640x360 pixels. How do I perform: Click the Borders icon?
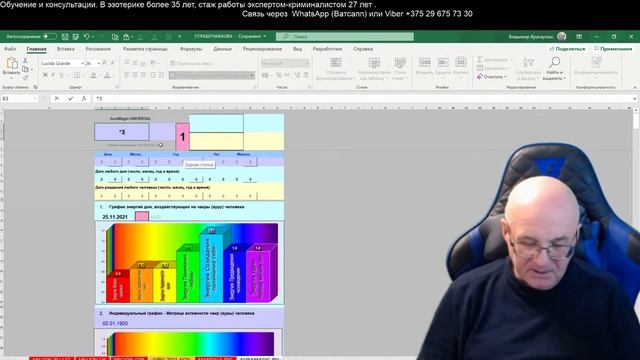coord(77,75)
